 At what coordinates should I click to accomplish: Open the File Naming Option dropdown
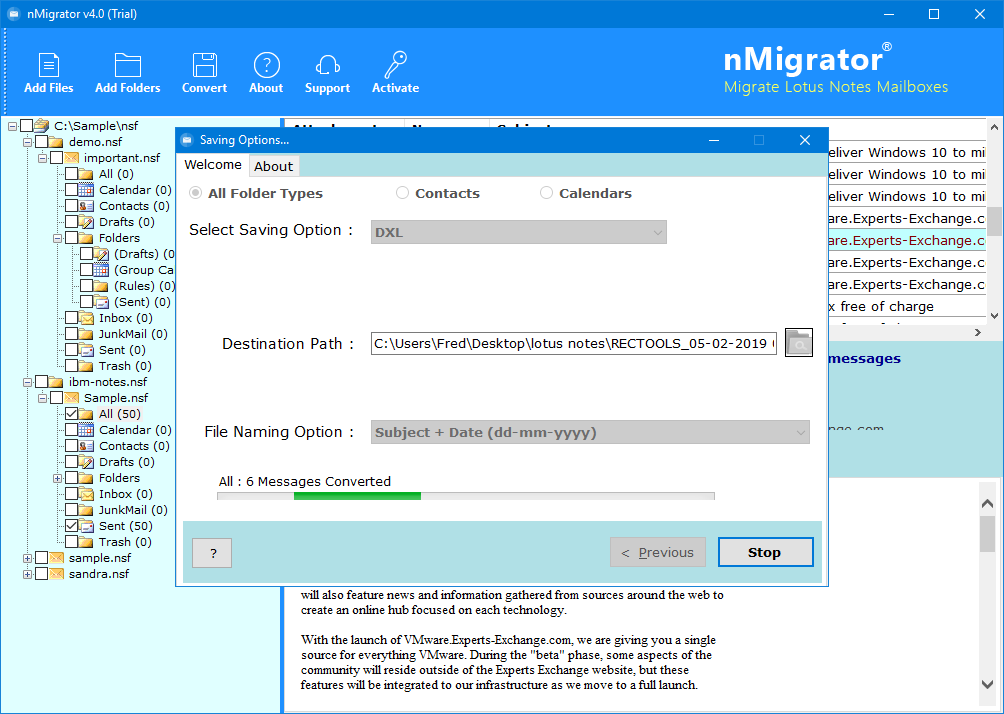pyautogui.click(x=590, y=432)
